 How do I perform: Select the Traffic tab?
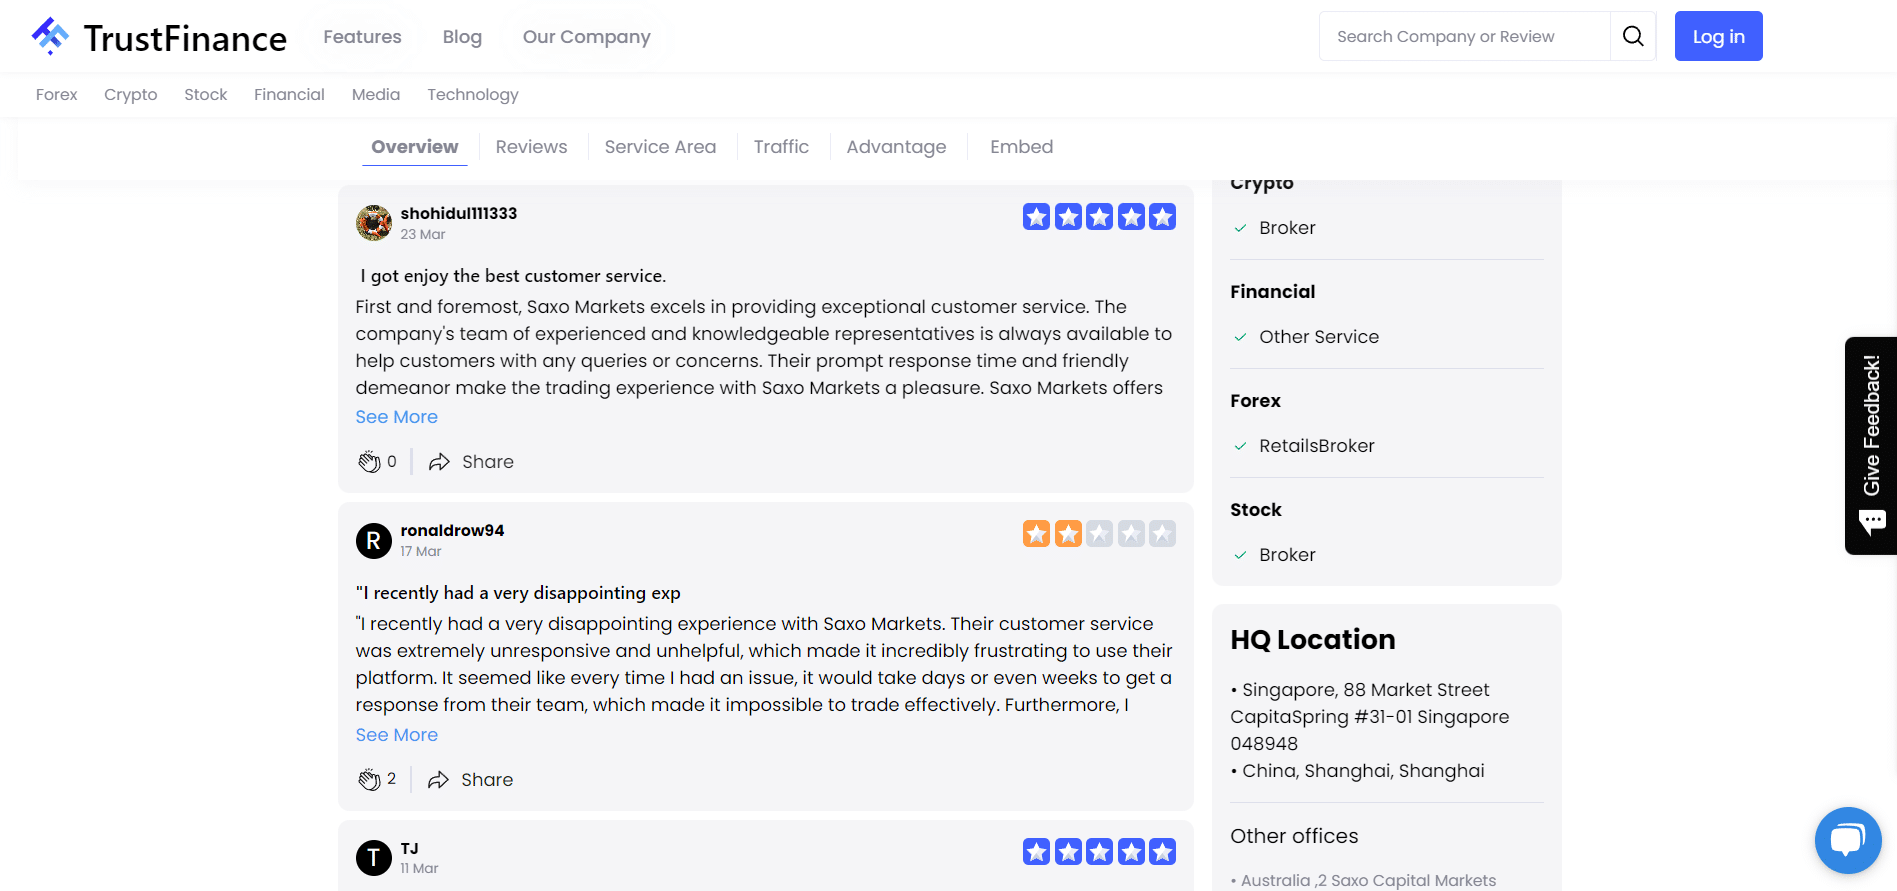tap(781, 147)
